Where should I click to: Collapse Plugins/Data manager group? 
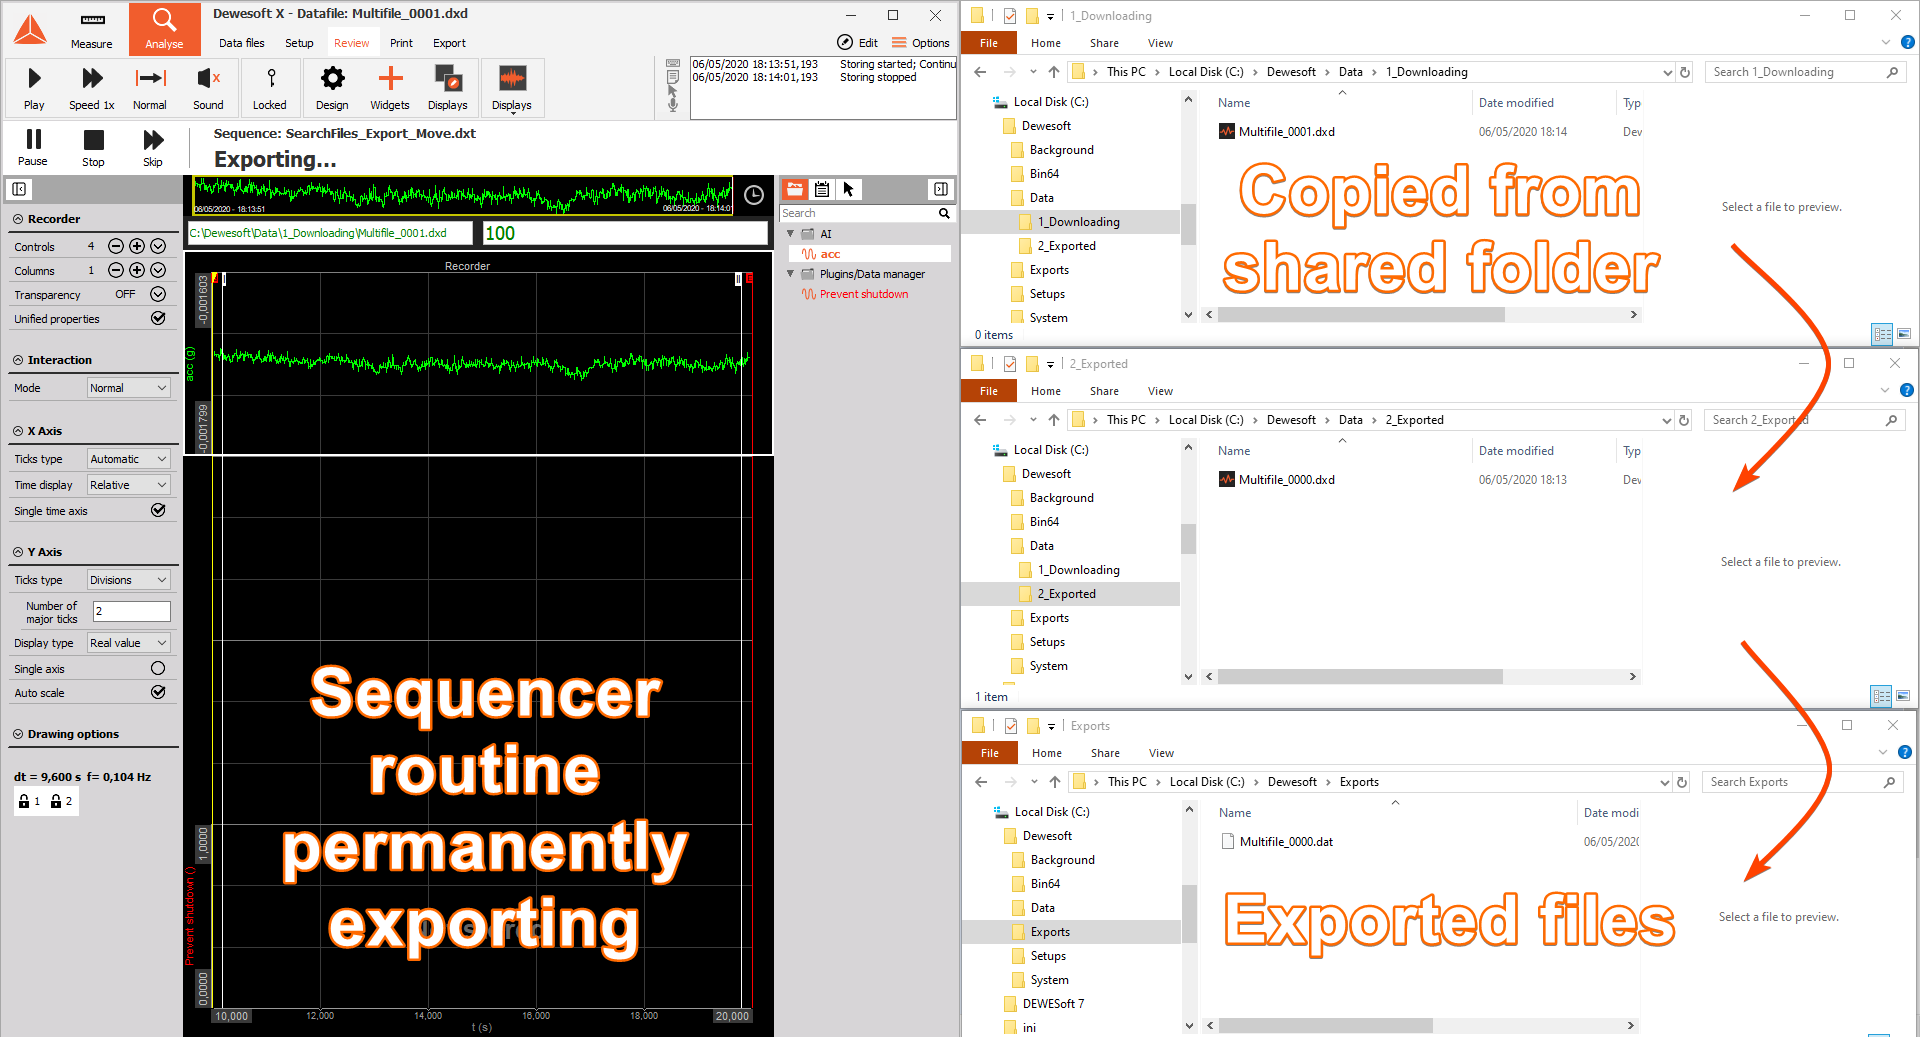pos(790,273)
